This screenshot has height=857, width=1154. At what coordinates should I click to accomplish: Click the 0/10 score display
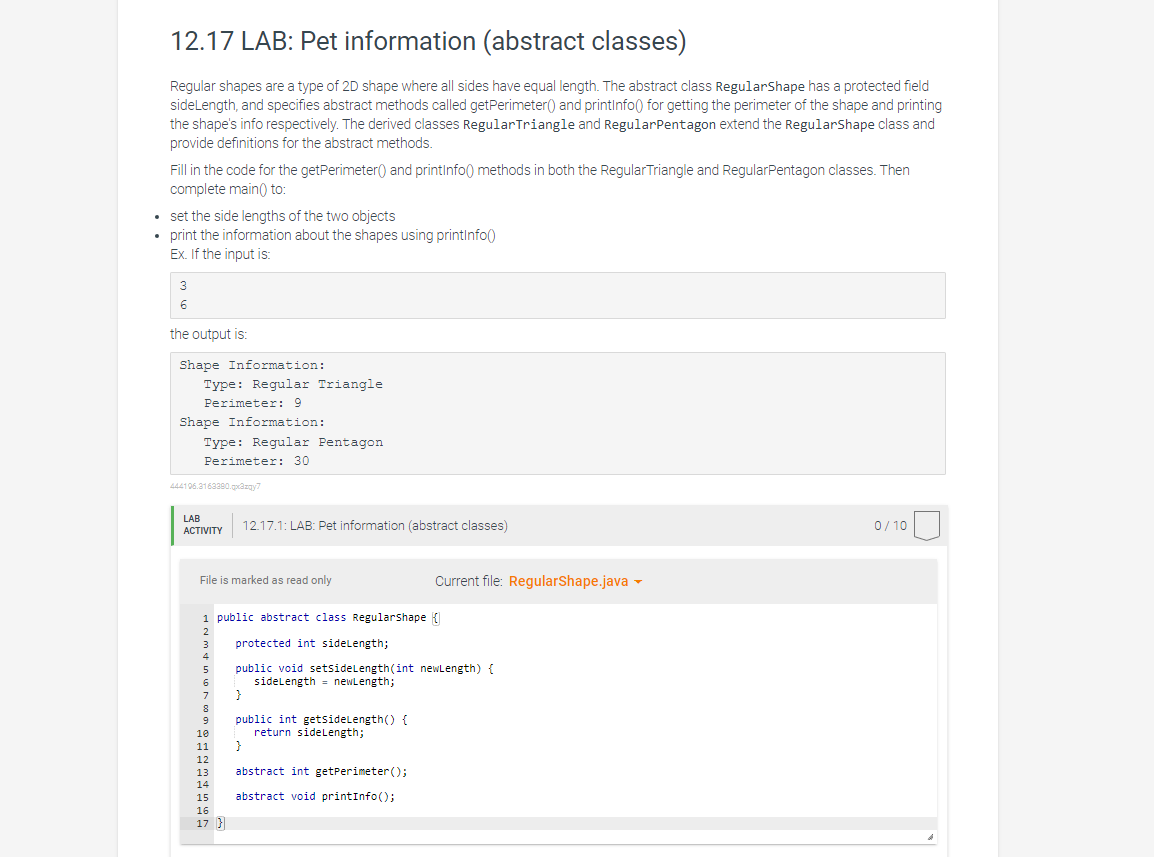click(x=889, y=525)
